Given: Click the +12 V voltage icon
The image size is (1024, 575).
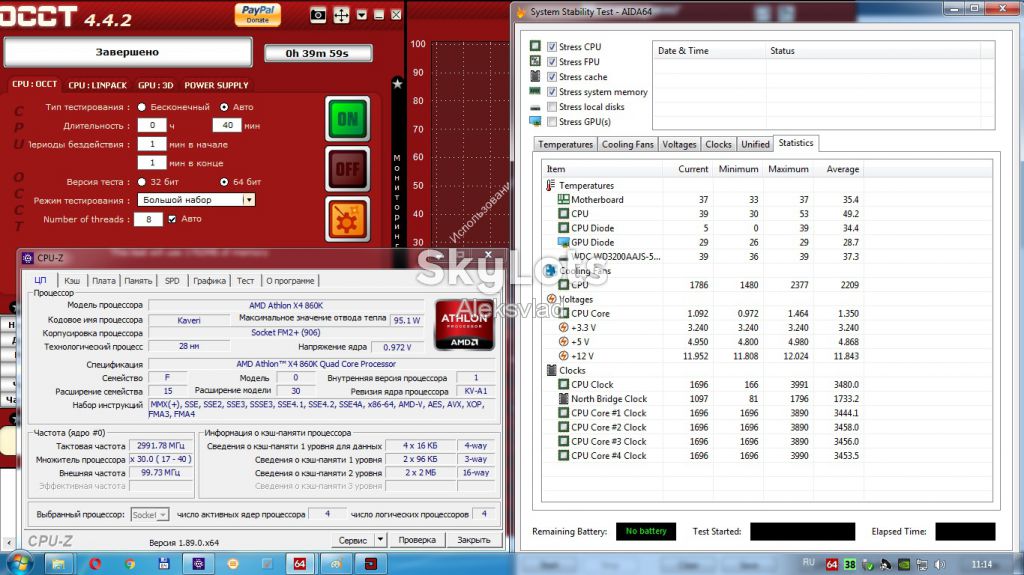Looking at the screenshot, I should (563, 356).
